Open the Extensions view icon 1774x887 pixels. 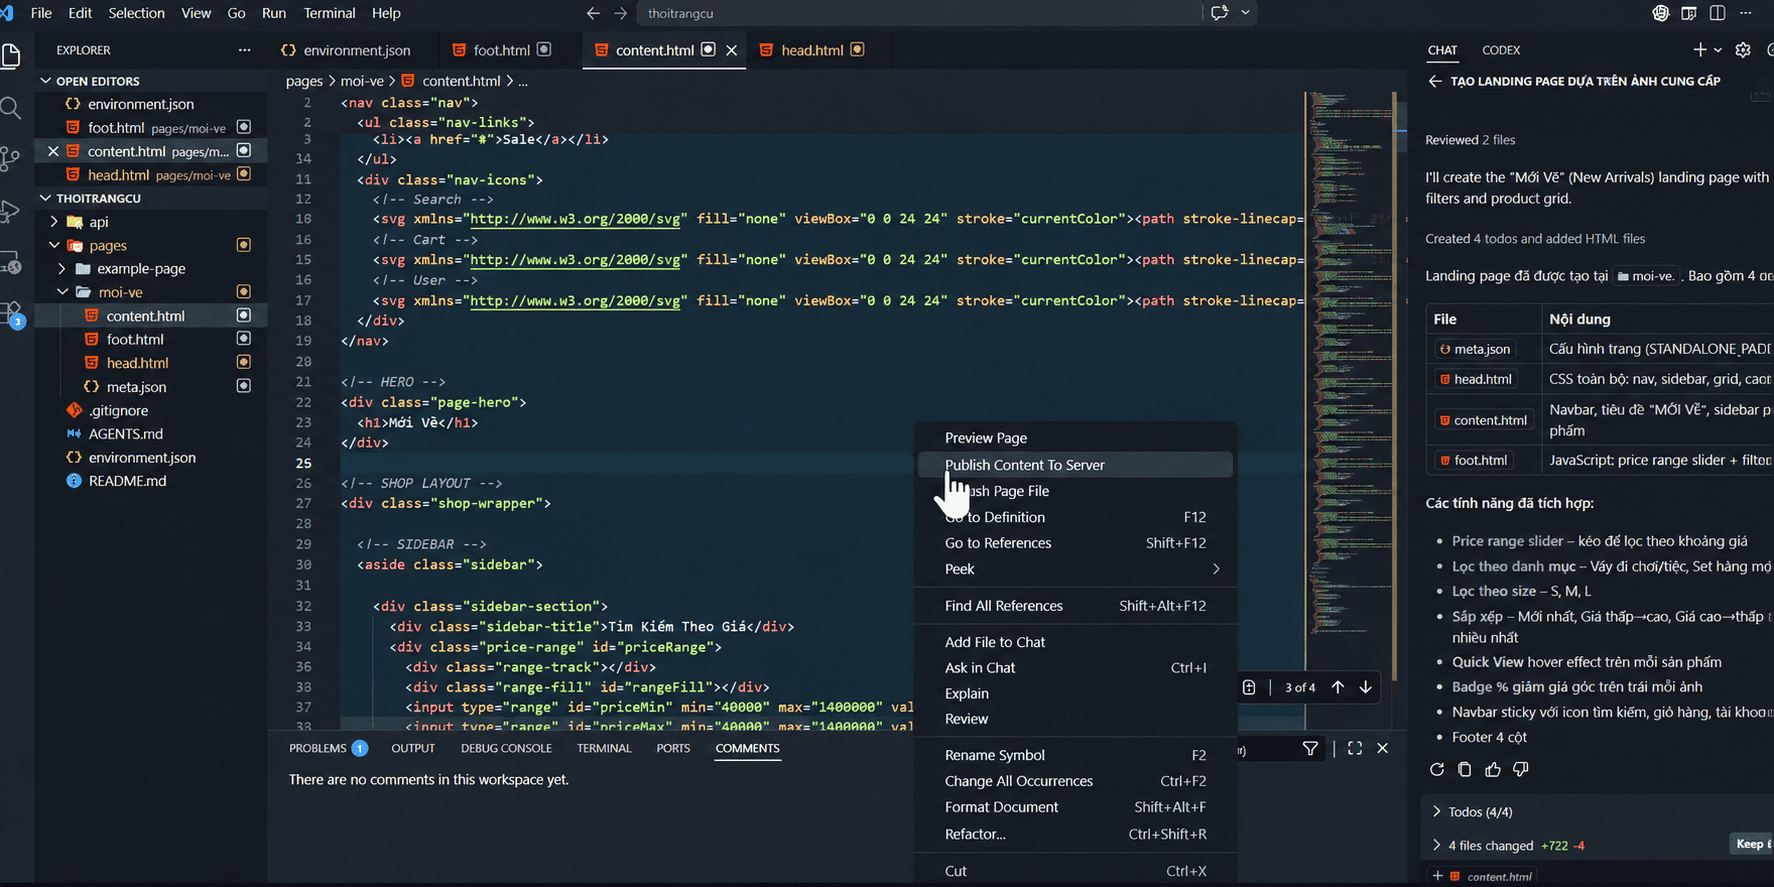(12, 314)
